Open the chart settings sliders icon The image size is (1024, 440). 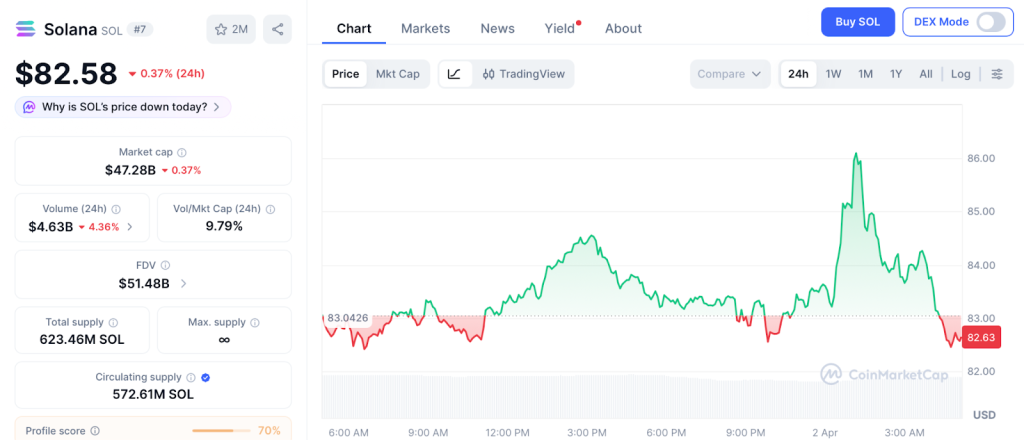[x=997, y=74]
